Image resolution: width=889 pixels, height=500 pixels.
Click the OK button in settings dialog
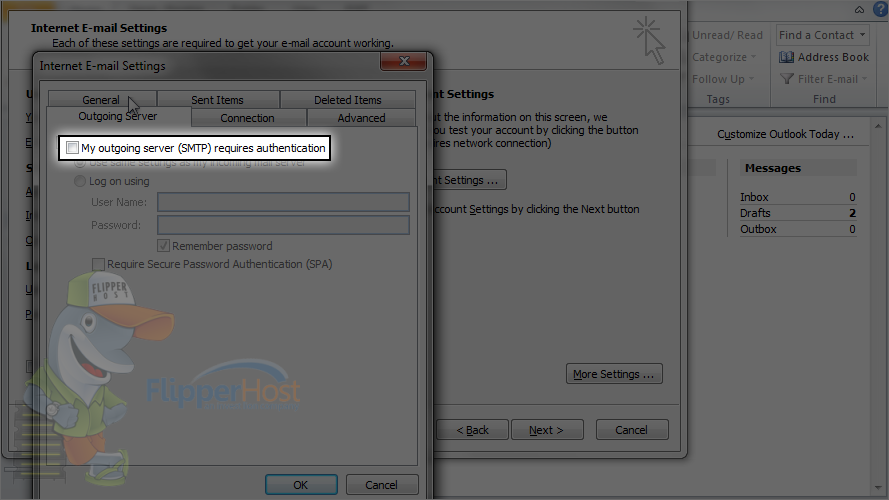point(301,485)
